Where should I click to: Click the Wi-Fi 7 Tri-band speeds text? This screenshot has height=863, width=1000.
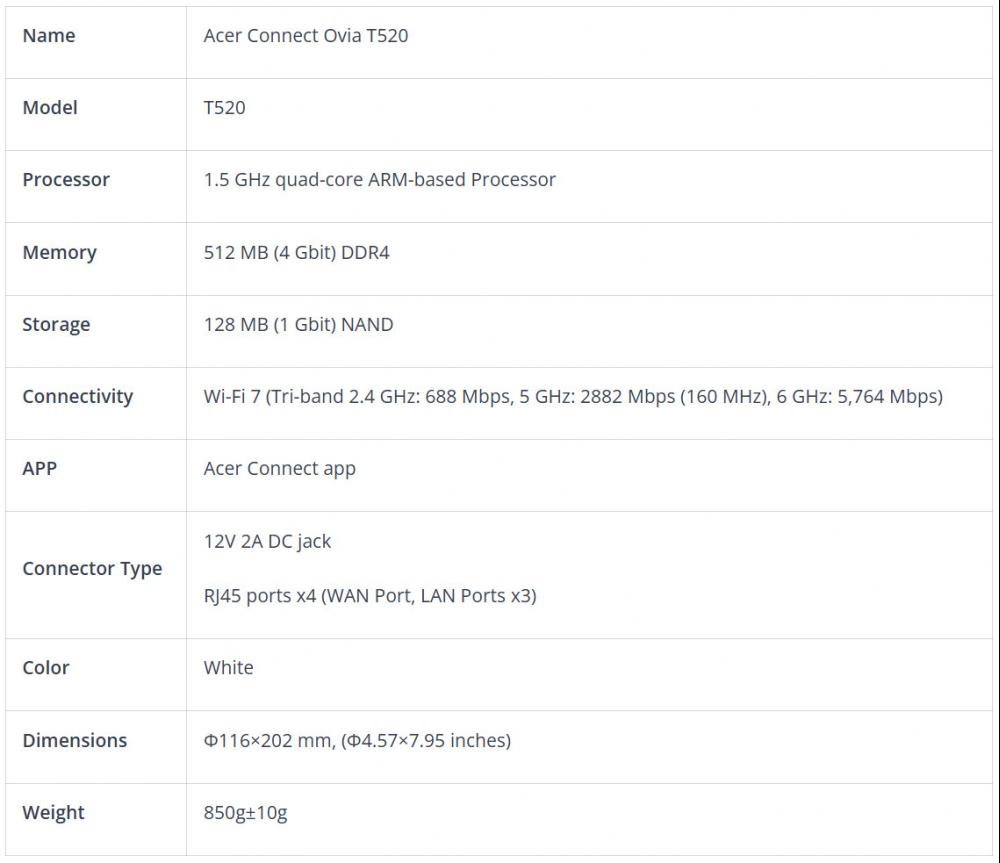[572, 397]
